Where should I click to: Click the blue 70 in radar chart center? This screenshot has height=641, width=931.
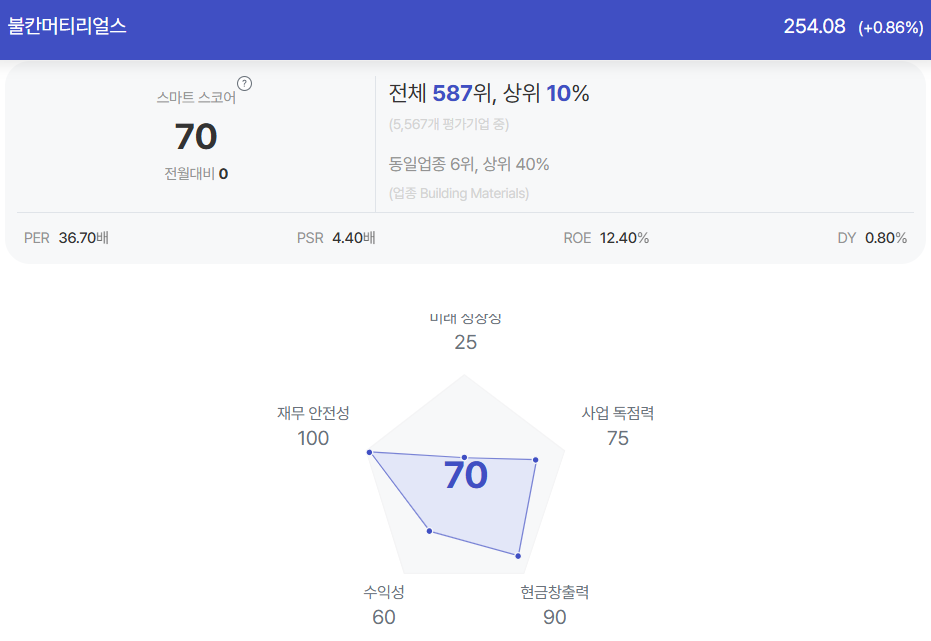tap(466, 475)
